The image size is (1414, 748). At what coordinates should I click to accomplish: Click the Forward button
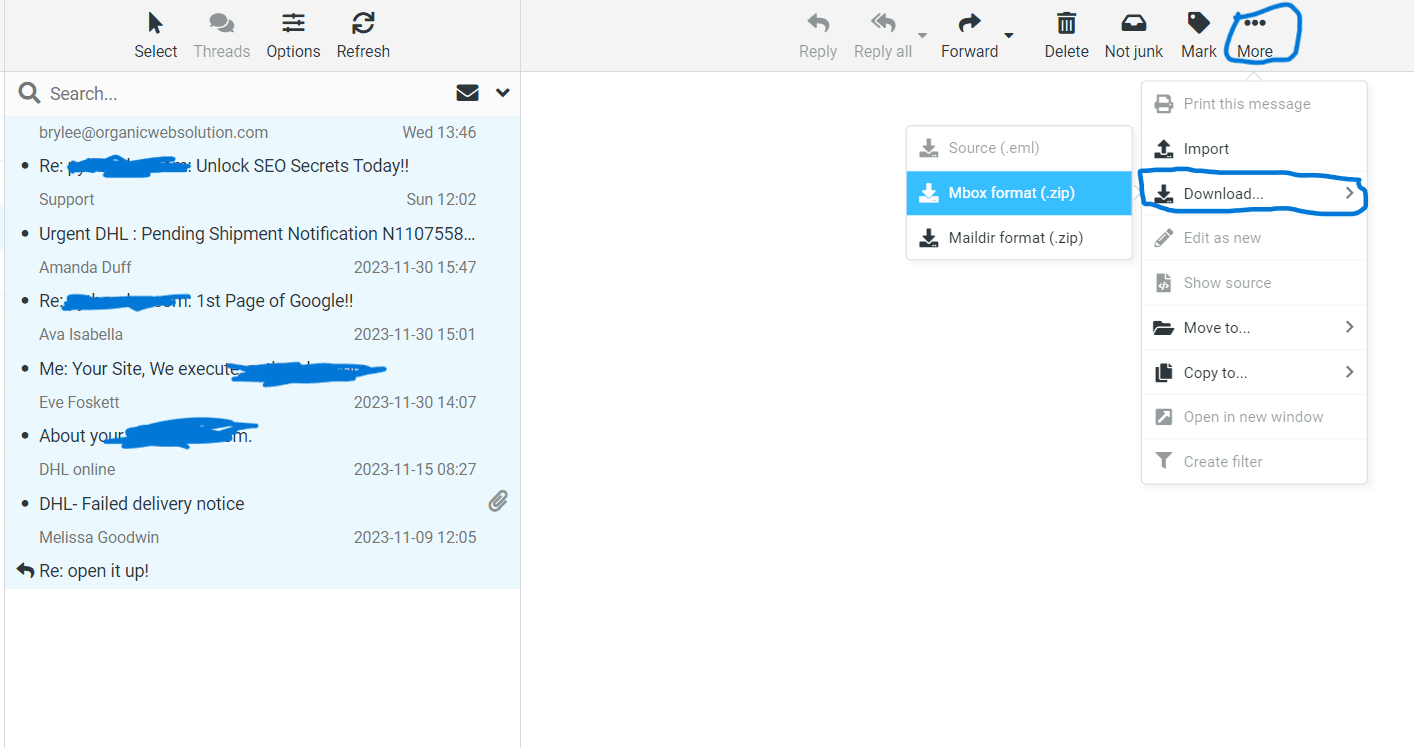pyautogui.click(x=969, y=36)
